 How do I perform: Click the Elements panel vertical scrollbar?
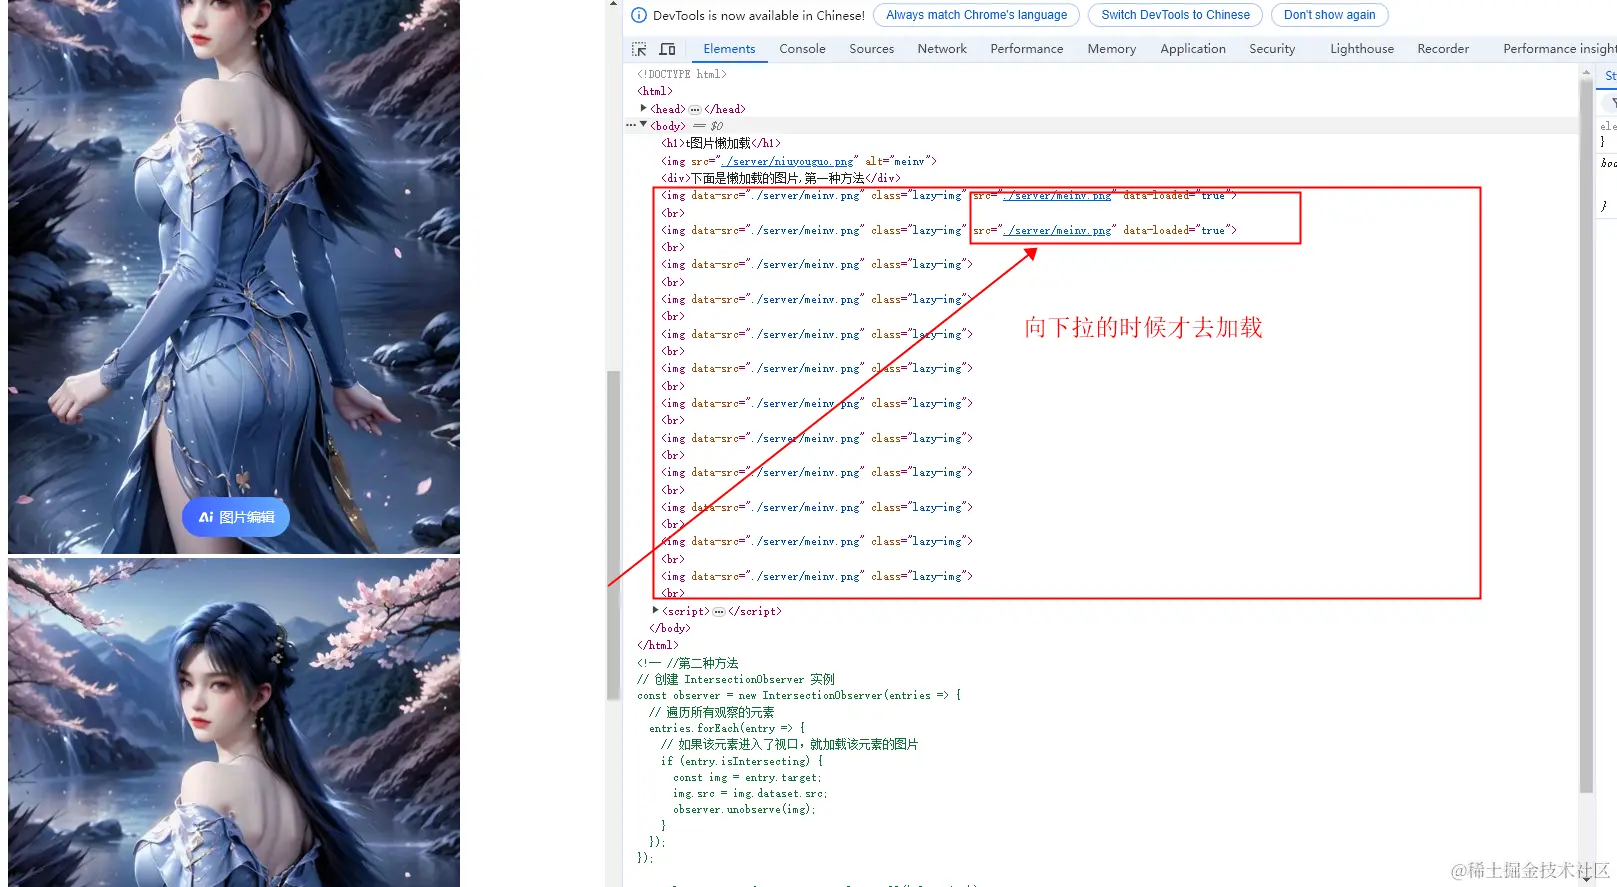[x=1586, y=435]
